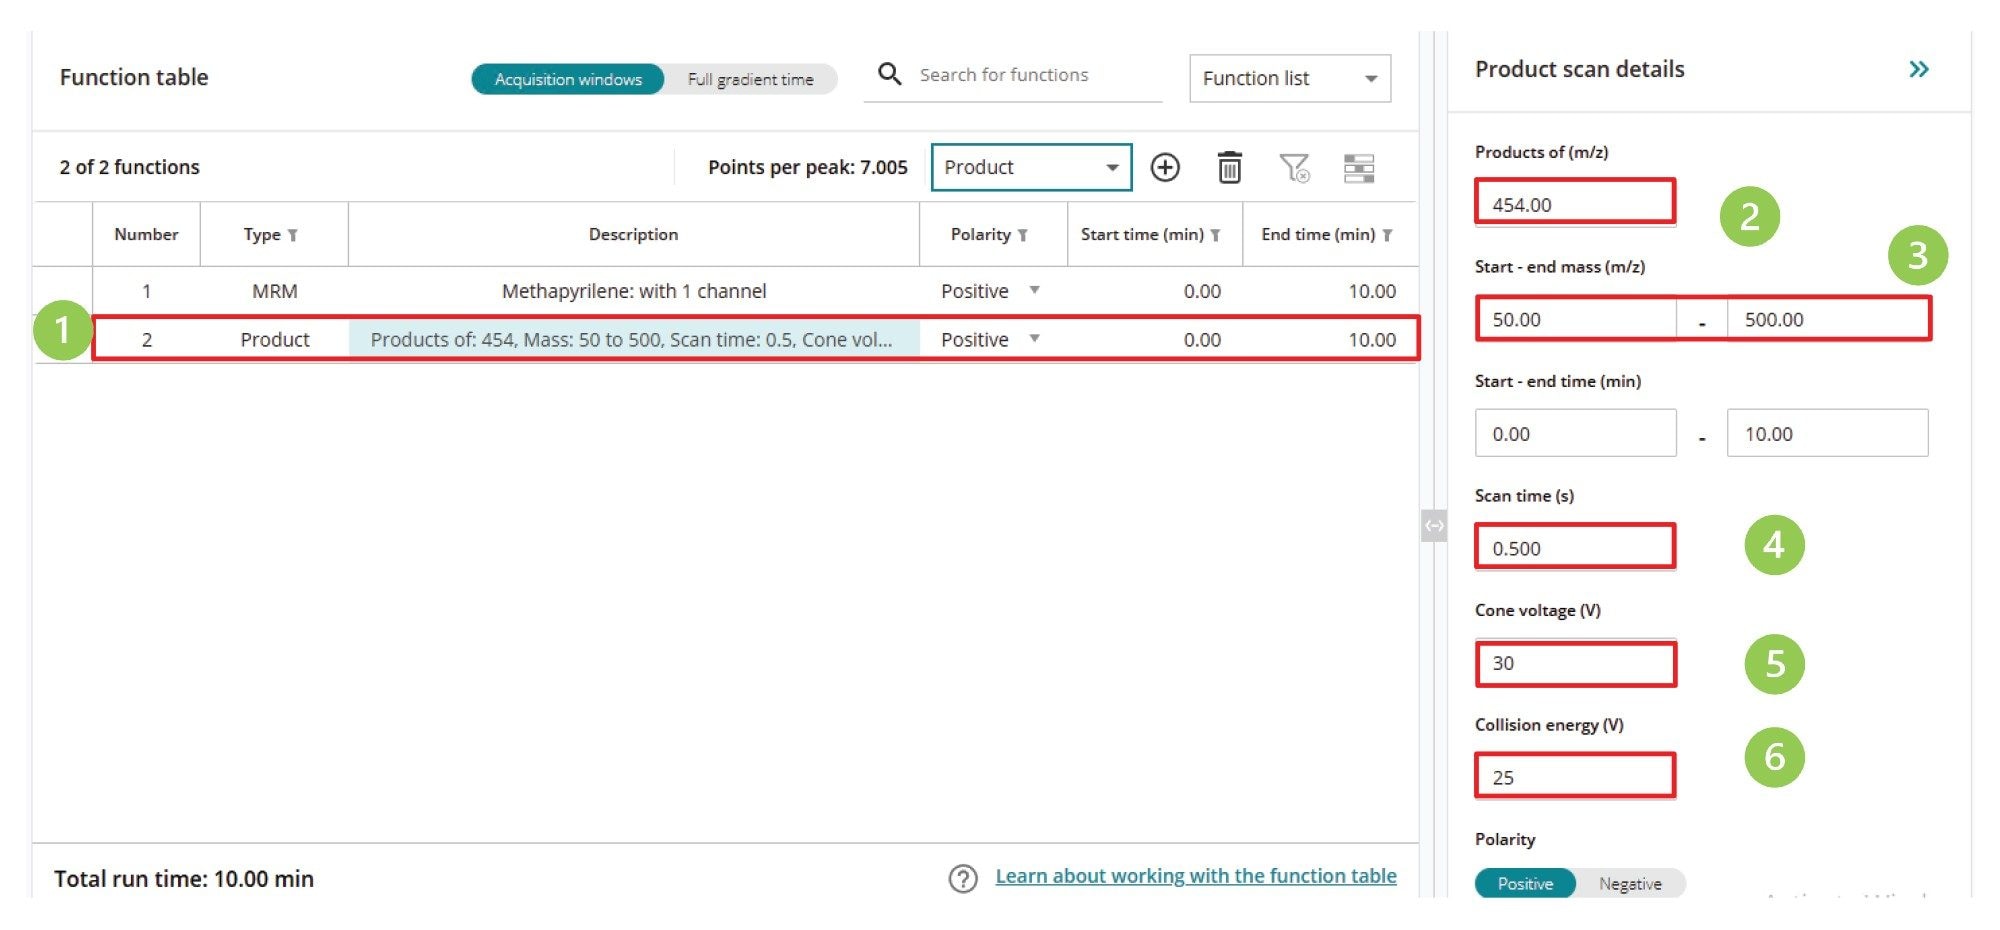Switch polarity to Negative

1630,883
